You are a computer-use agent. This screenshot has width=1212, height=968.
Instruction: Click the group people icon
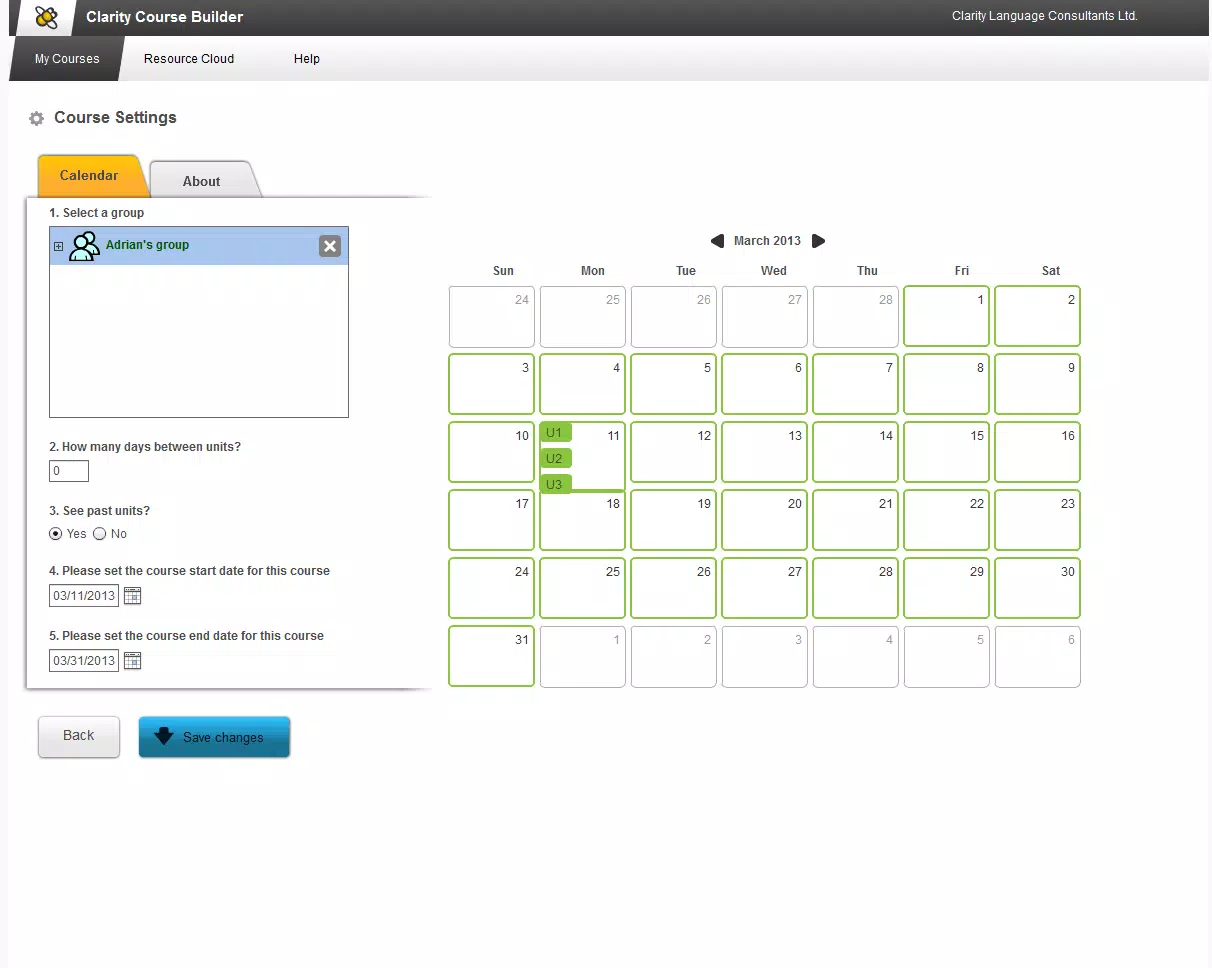84,246
